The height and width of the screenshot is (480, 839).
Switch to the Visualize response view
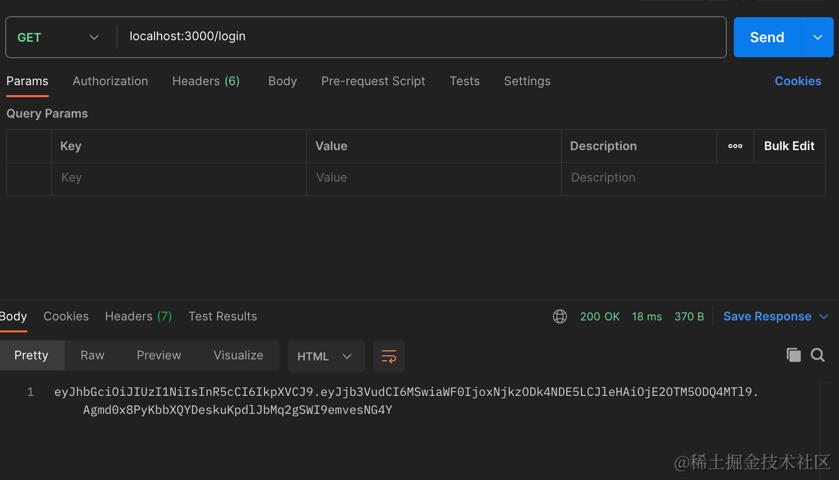pyautogui.click(x=238, y=355)
